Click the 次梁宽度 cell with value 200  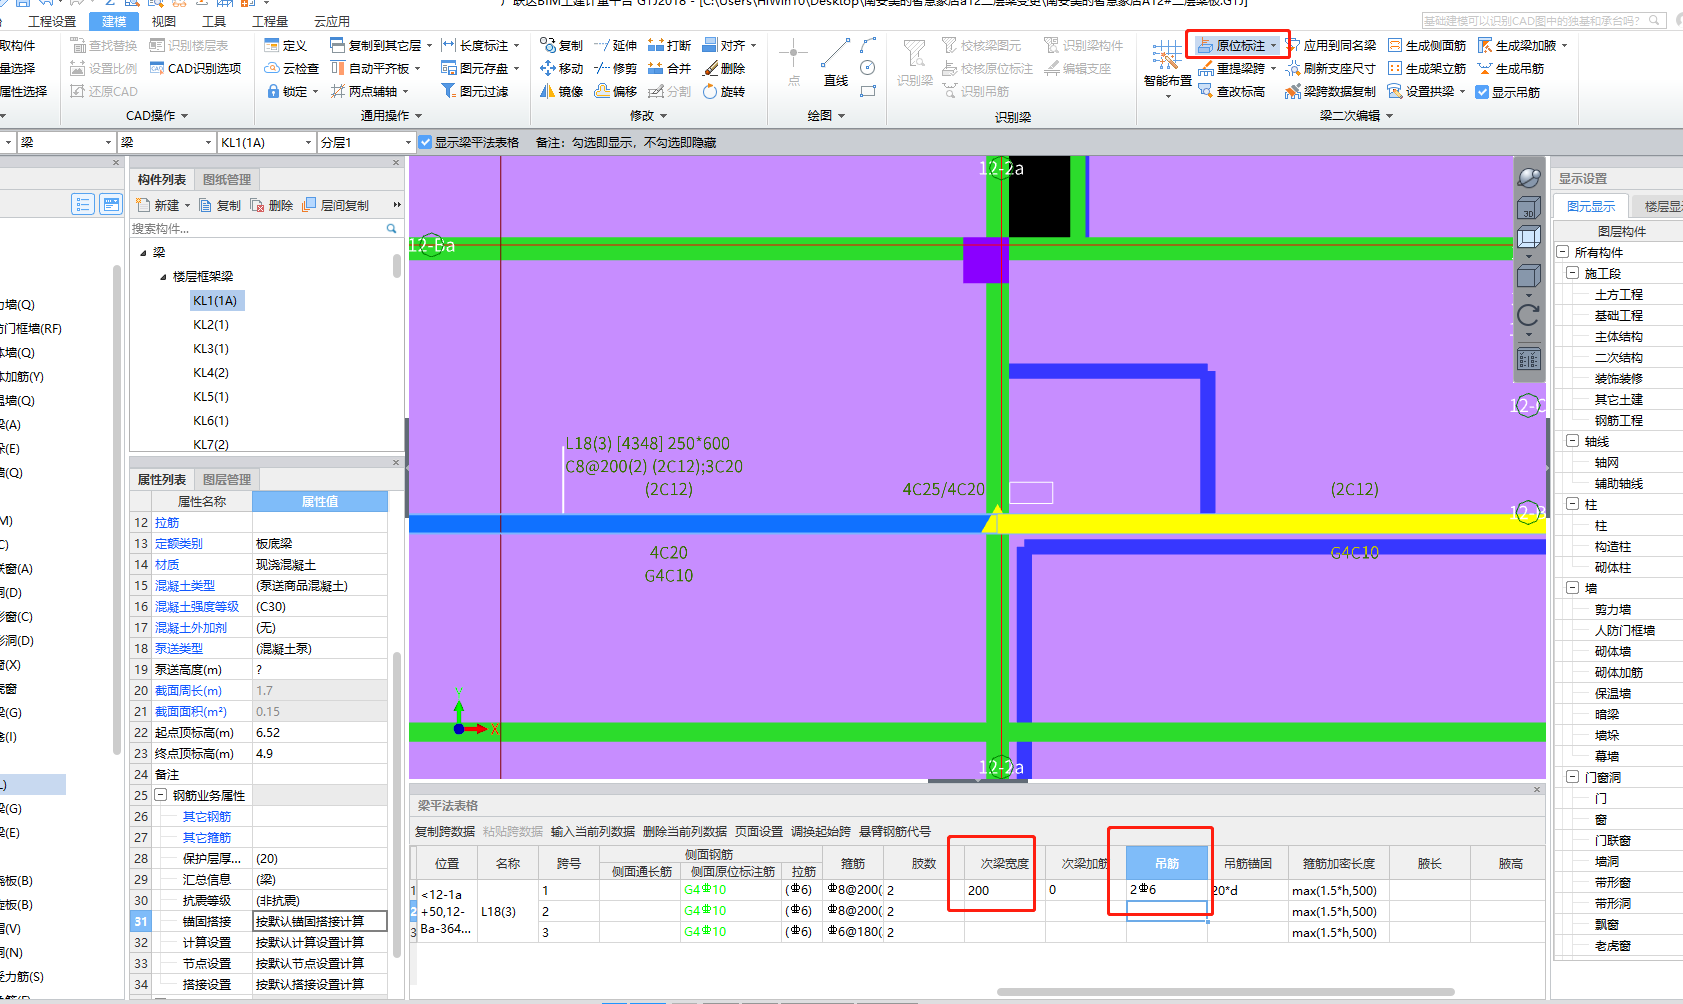pyautogui.click(x=1004, y=890)
